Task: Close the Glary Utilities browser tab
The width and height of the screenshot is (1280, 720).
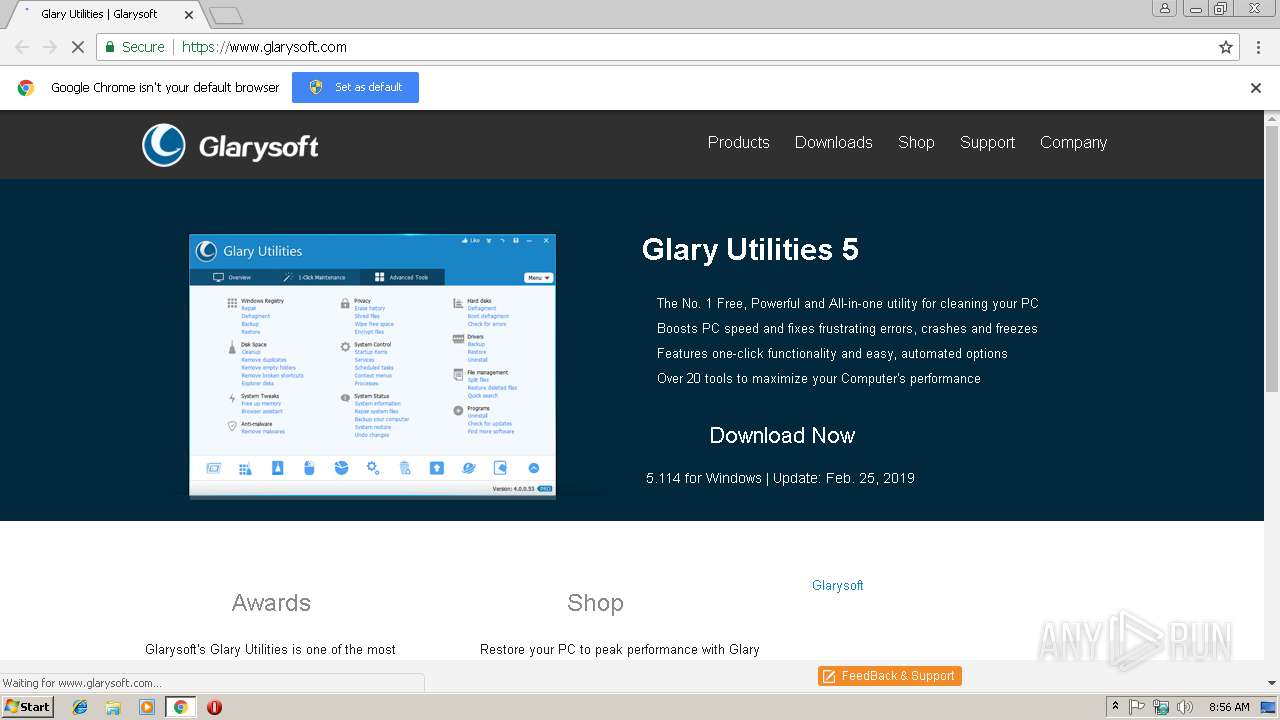Action: 189,15
